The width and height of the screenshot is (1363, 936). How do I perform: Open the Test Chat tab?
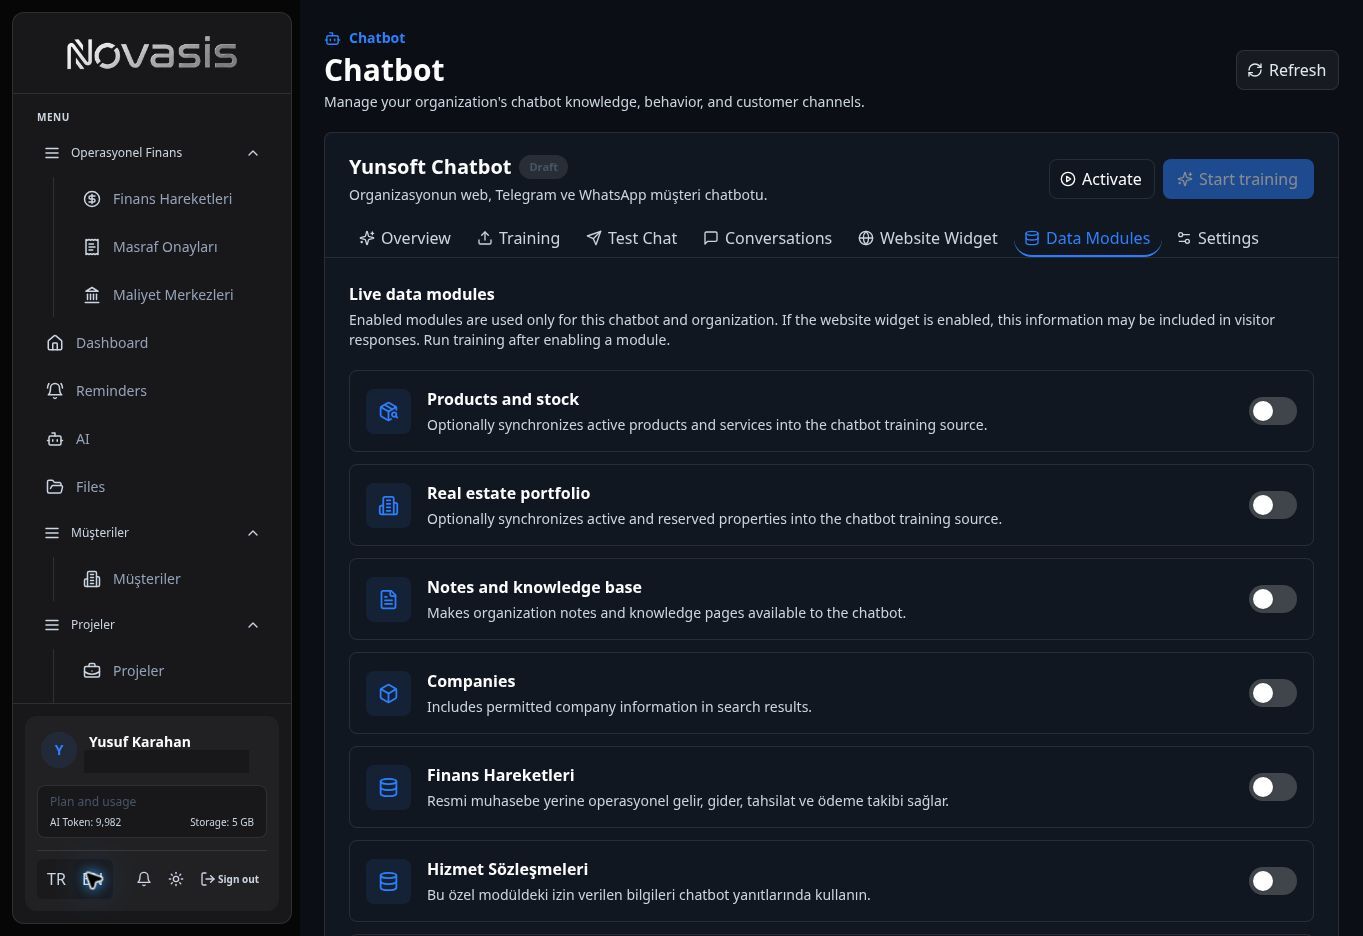point(632,238)
